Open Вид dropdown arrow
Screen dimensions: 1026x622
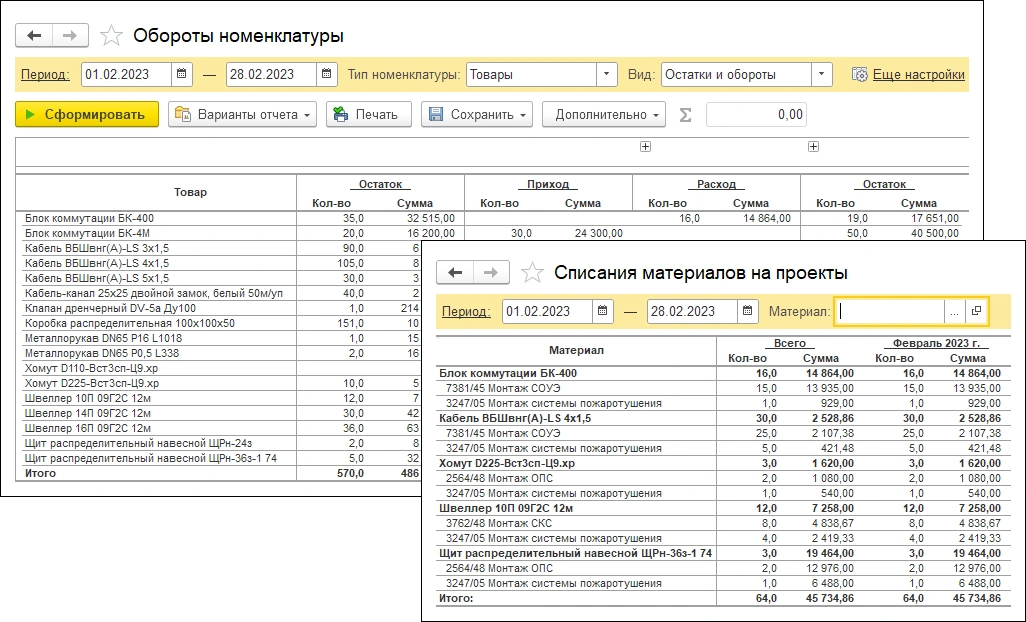[821, 74]
